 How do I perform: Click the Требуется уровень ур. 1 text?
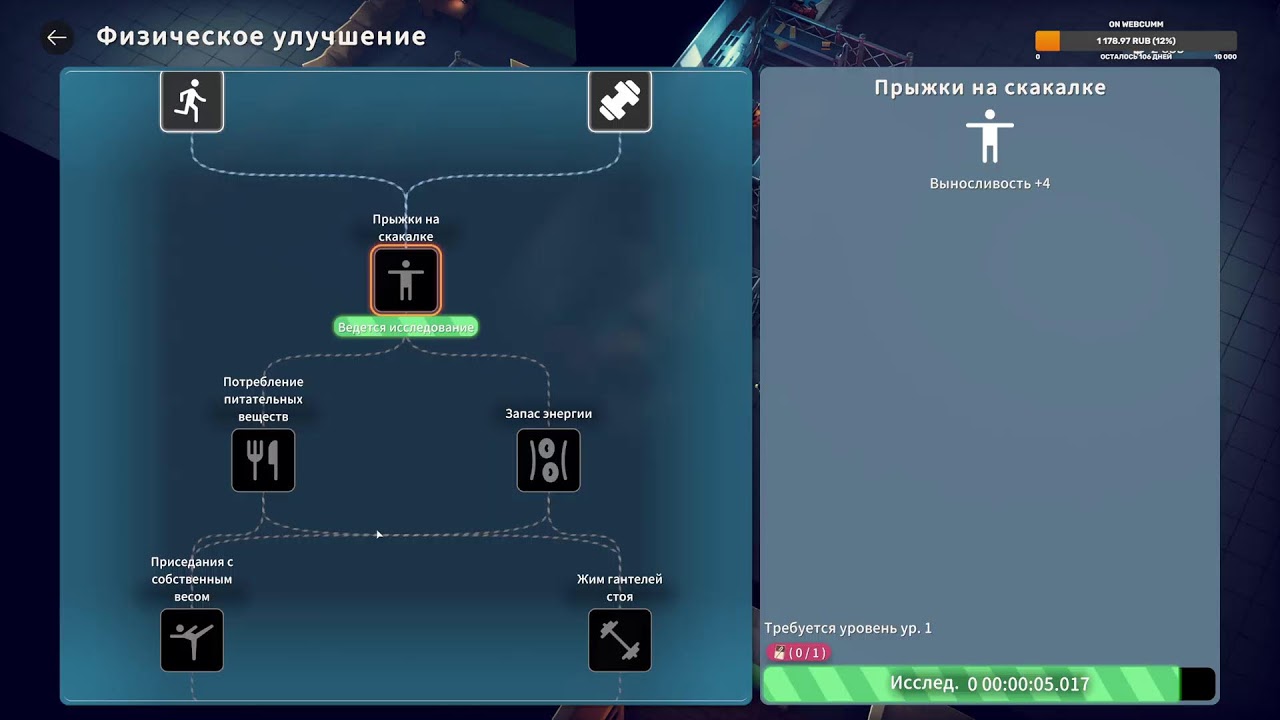[848, 628]
